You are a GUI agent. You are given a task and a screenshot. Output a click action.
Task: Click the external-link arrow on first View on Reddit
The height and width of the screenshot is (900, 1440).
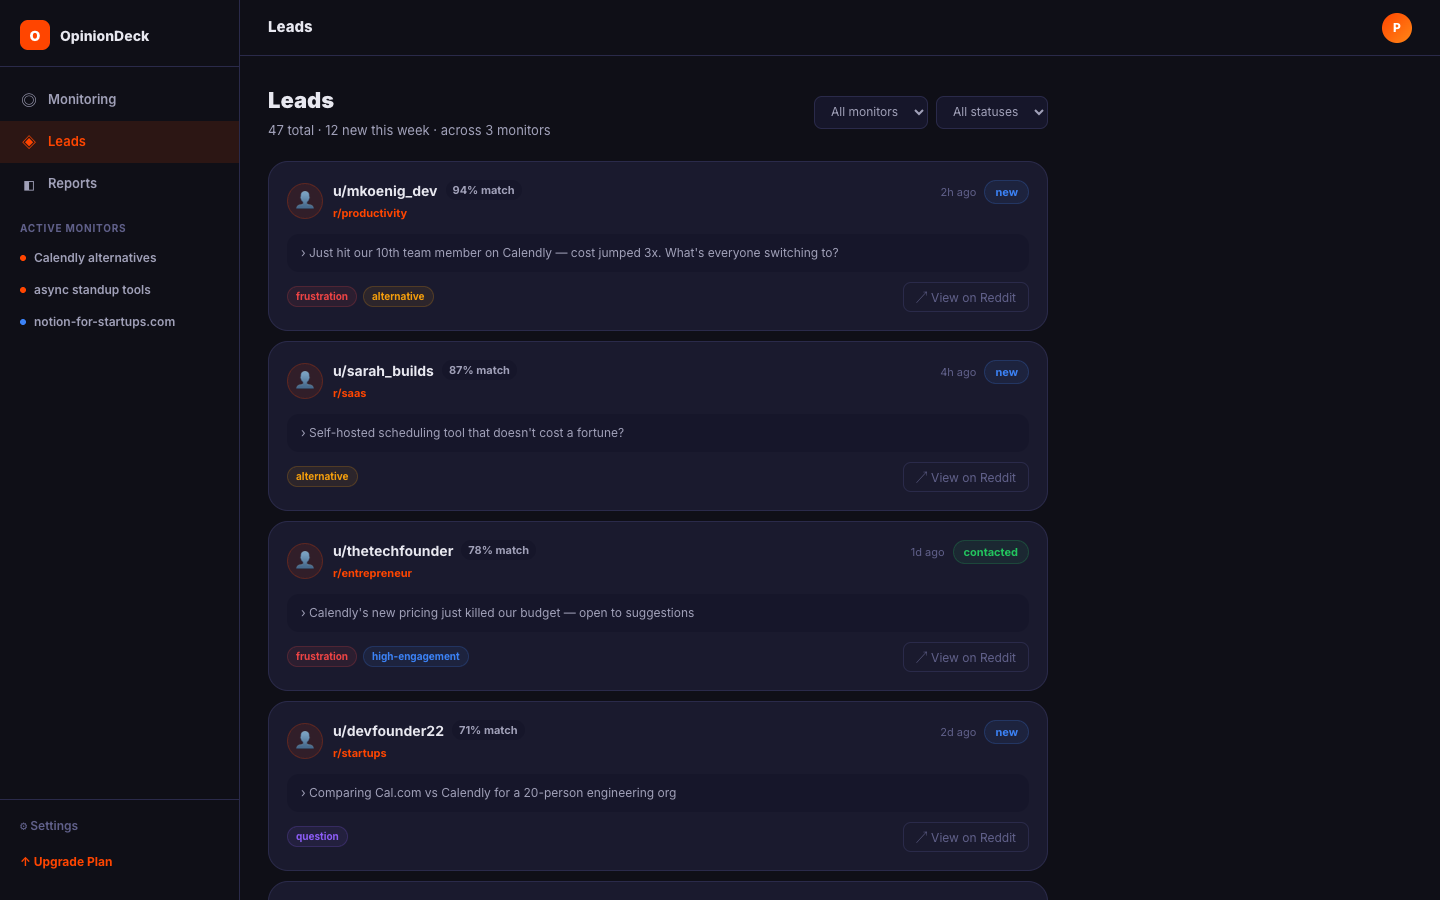tap(921, 297)
